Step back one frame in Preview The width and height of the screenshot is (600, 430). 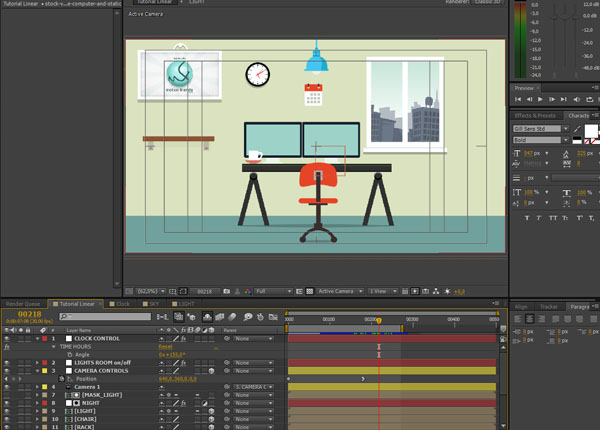529,99
